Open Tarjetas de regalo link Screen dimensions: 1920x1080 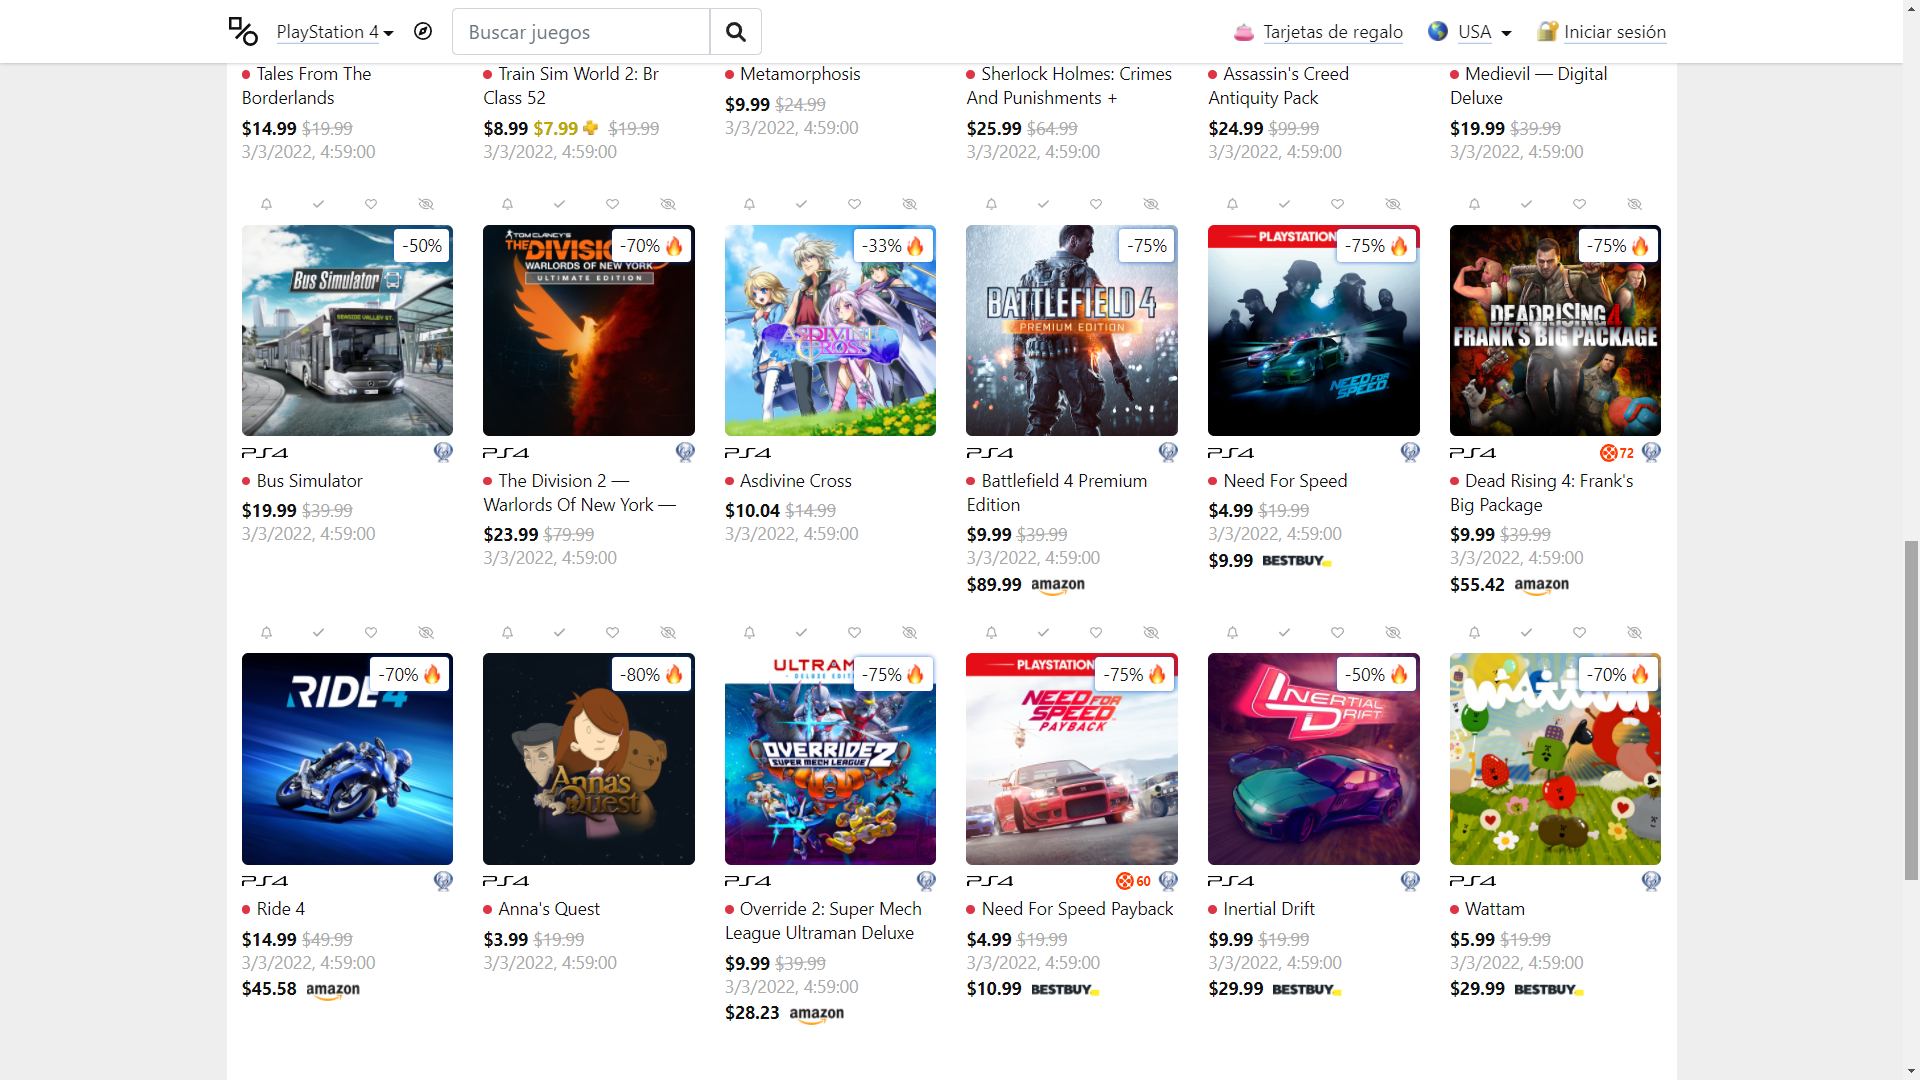pos(1333,32)
